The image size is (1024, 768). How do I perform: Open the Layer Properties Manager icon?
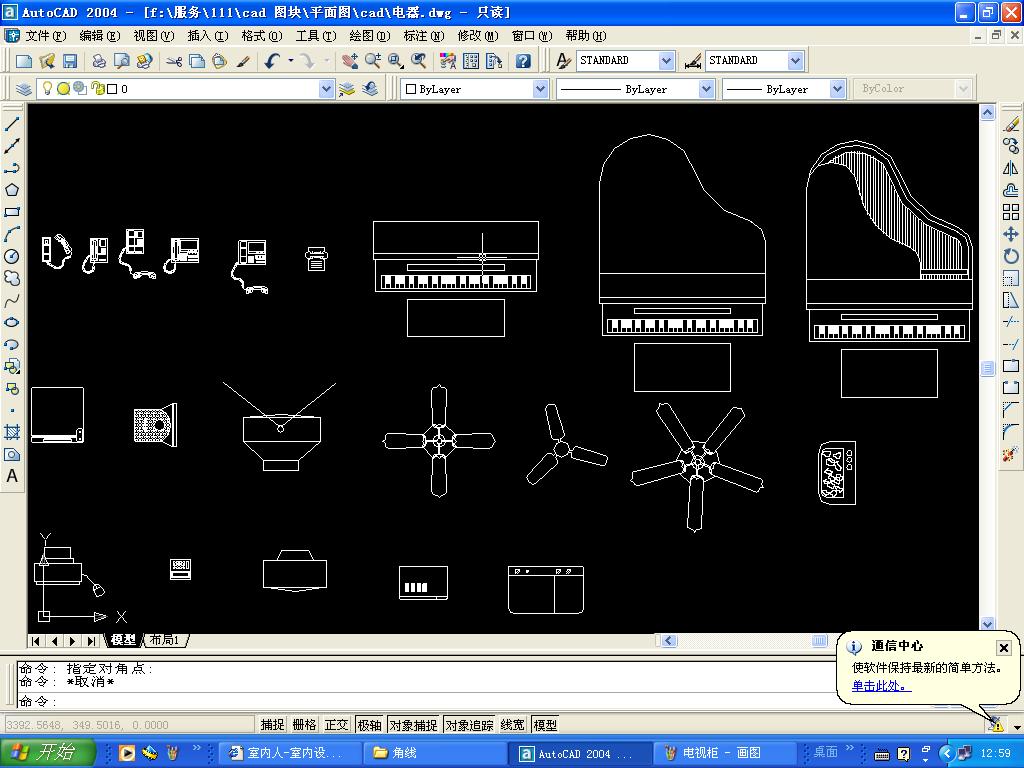pos(24,89)
